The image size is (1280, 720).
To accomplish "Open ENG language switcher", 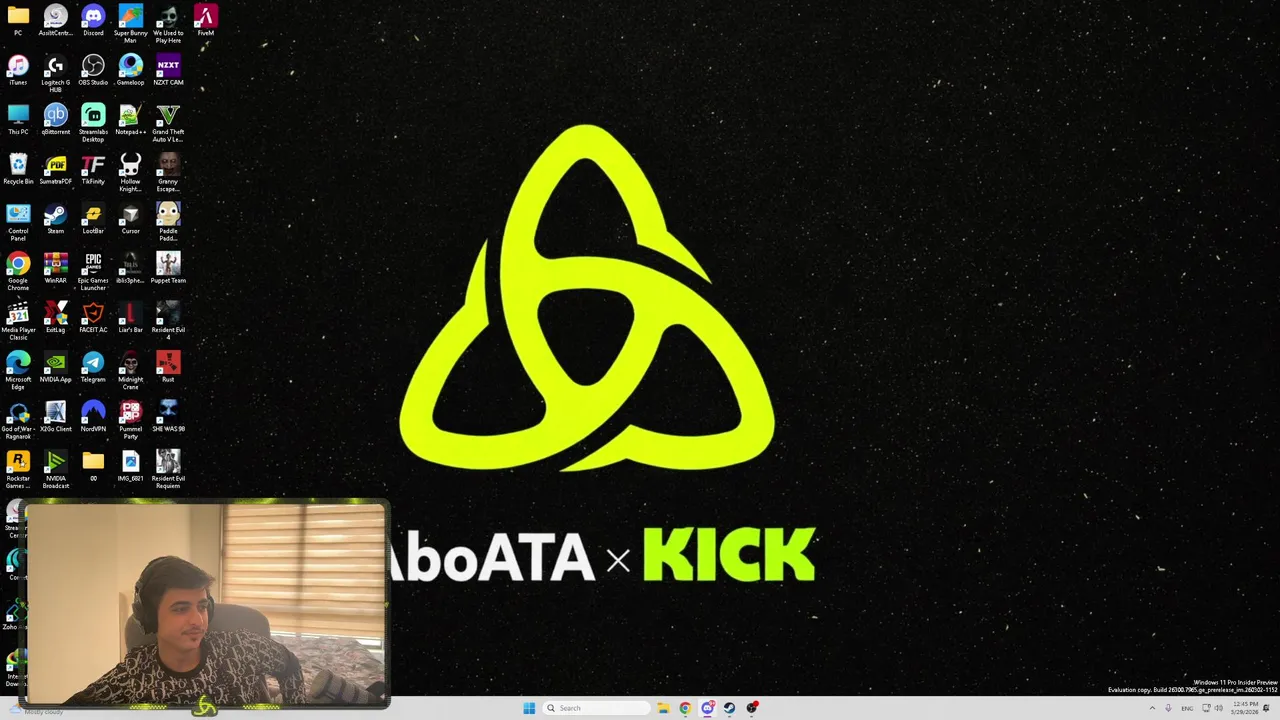I will pyautogui.click(x=1187, y=708).
